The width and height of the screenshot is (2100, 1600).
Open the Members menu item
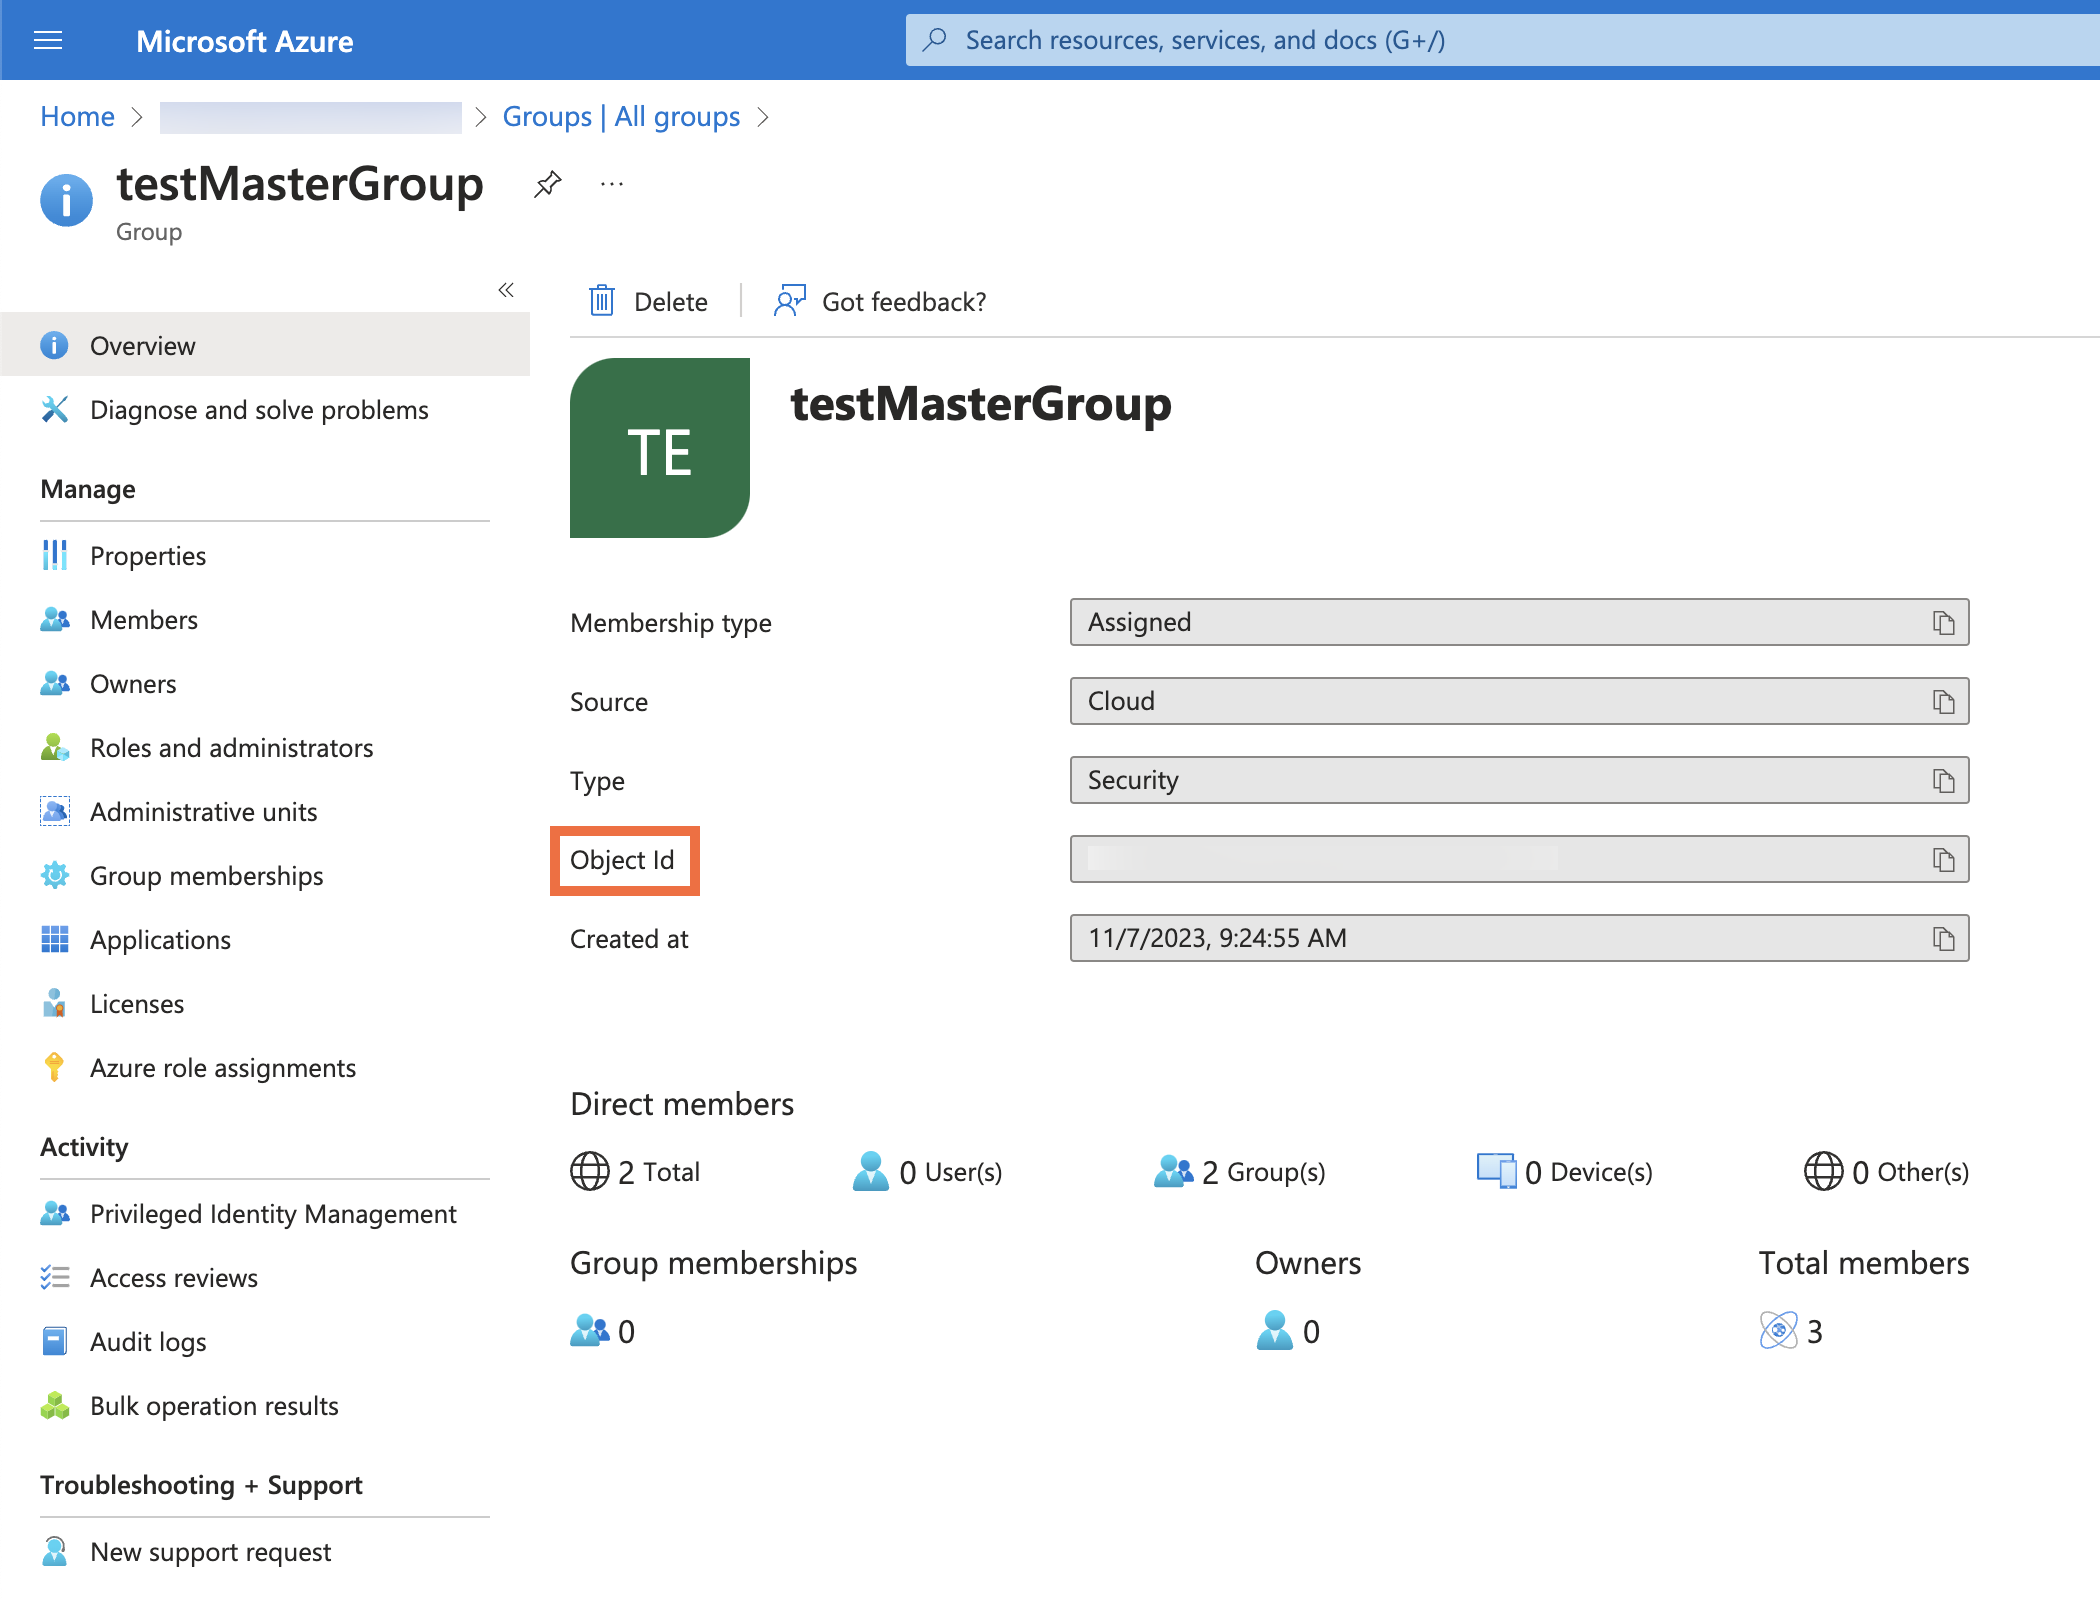tap(144, 620)
